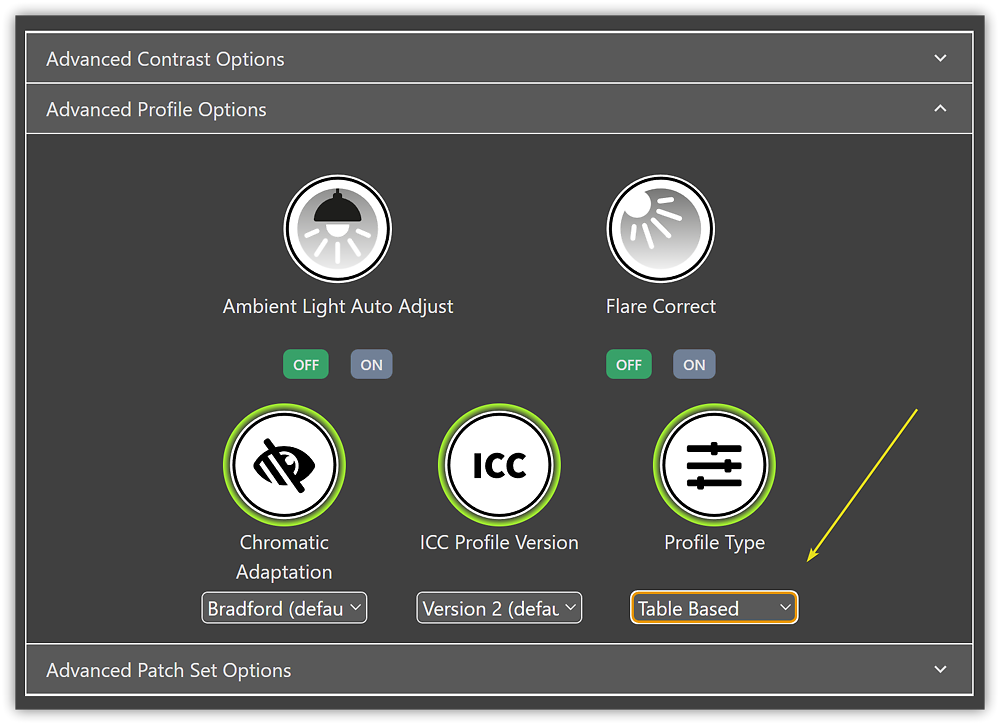This screenshot has height=725, width=1000.
Task: Collapse the Advanced Profile Options section
Action: pos(500,108)
